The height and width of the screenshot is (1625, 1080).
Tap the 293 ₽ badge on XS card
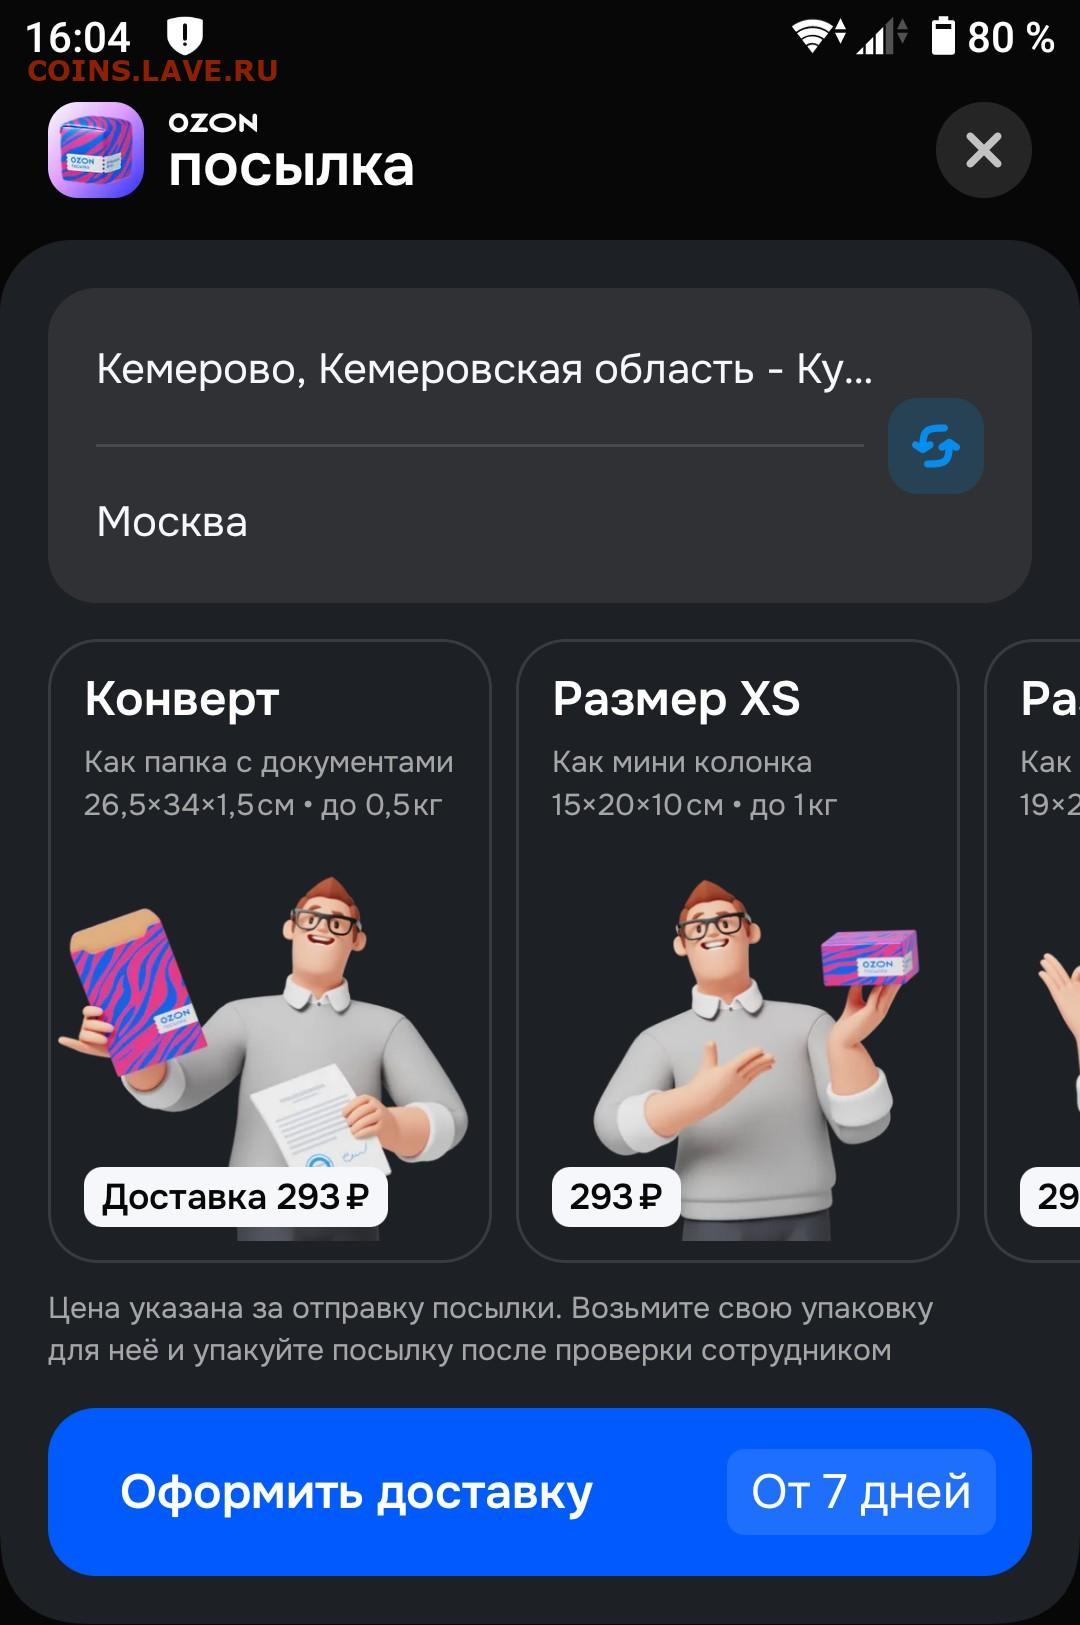[616, 1196]
